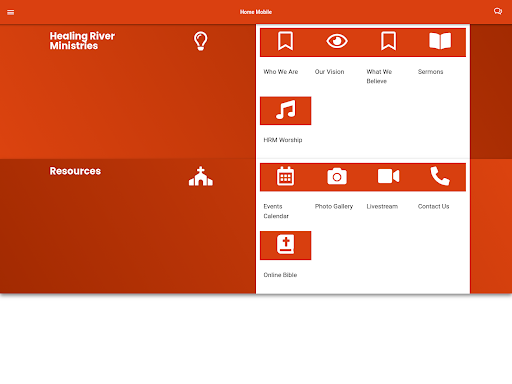Open the chat messages icon

(498, 12)
